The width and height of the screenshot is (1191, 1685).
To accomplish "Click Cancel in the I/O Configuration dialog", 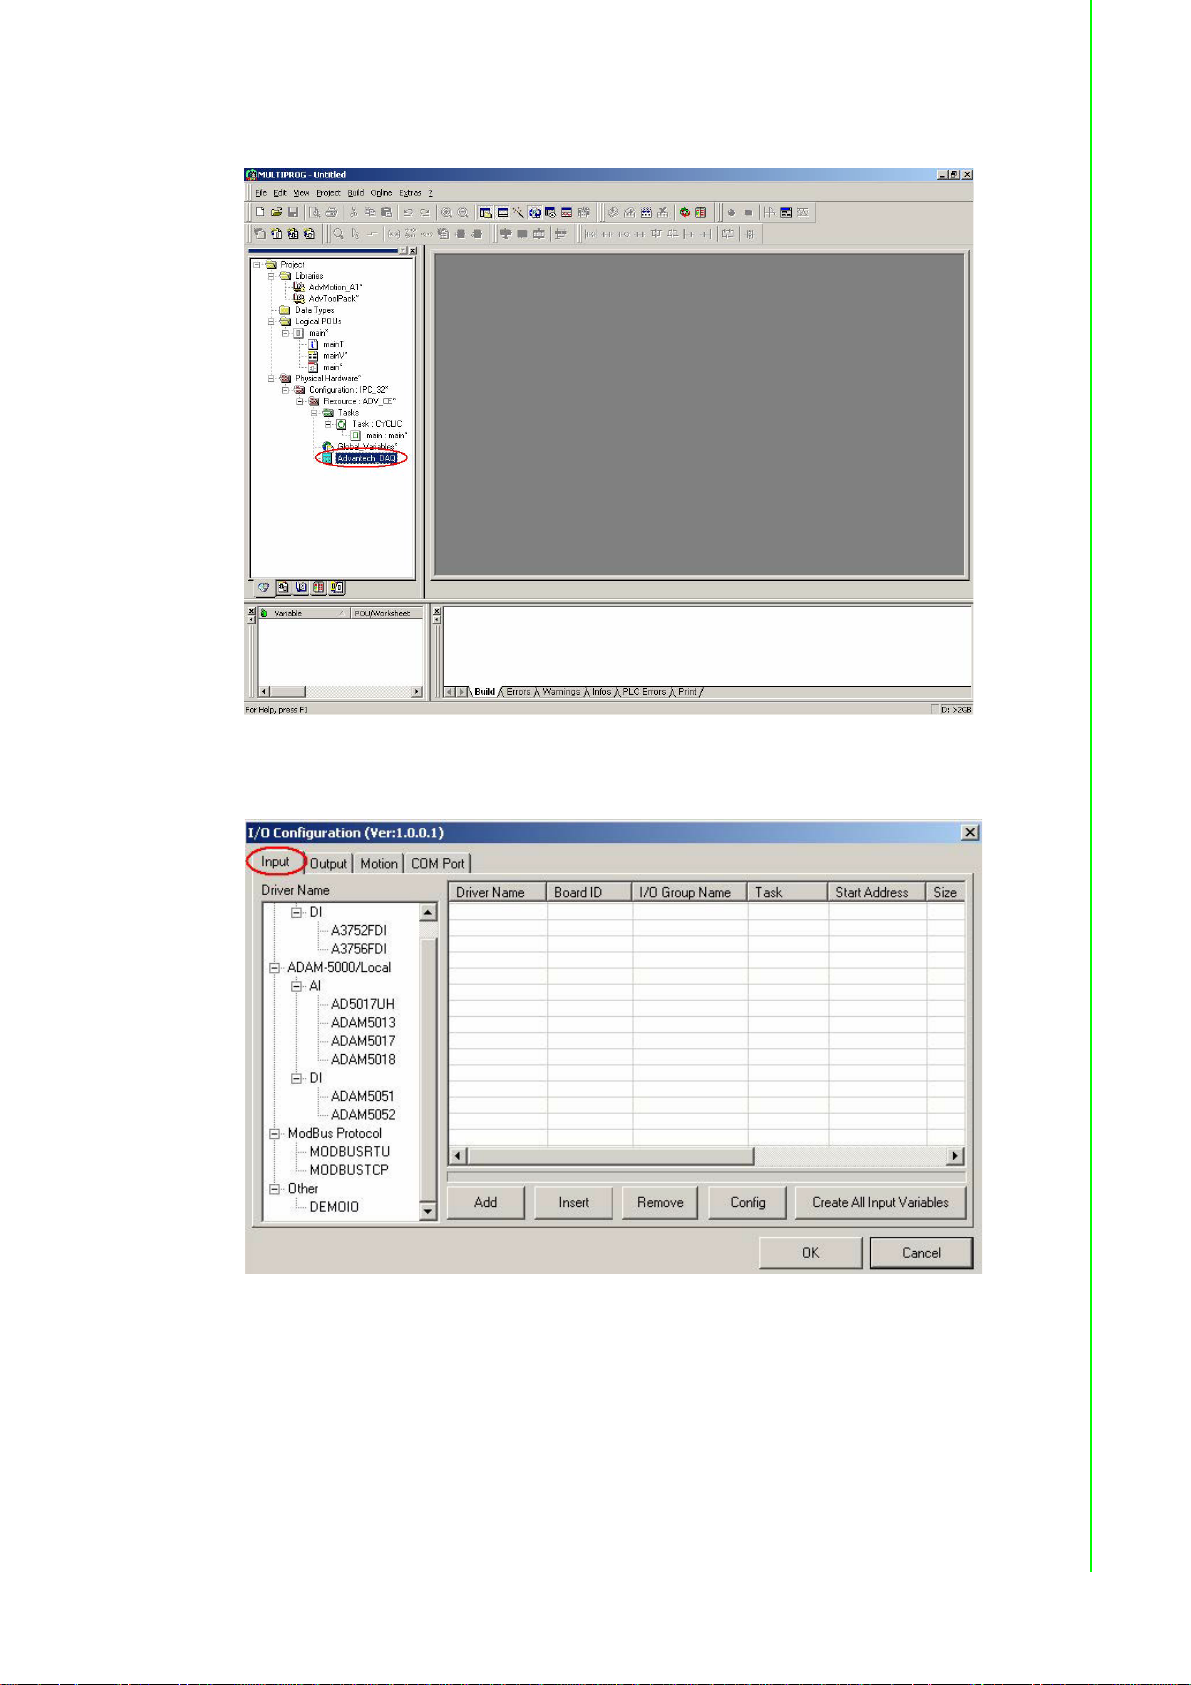I will coord(921,1253).
